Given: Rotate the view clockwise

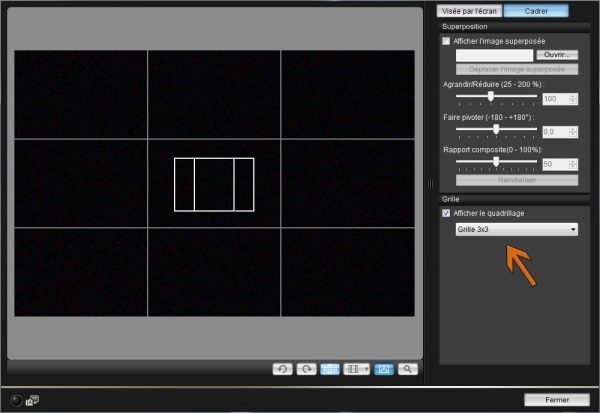Looking at the screenshot, I should click(306, 369).
